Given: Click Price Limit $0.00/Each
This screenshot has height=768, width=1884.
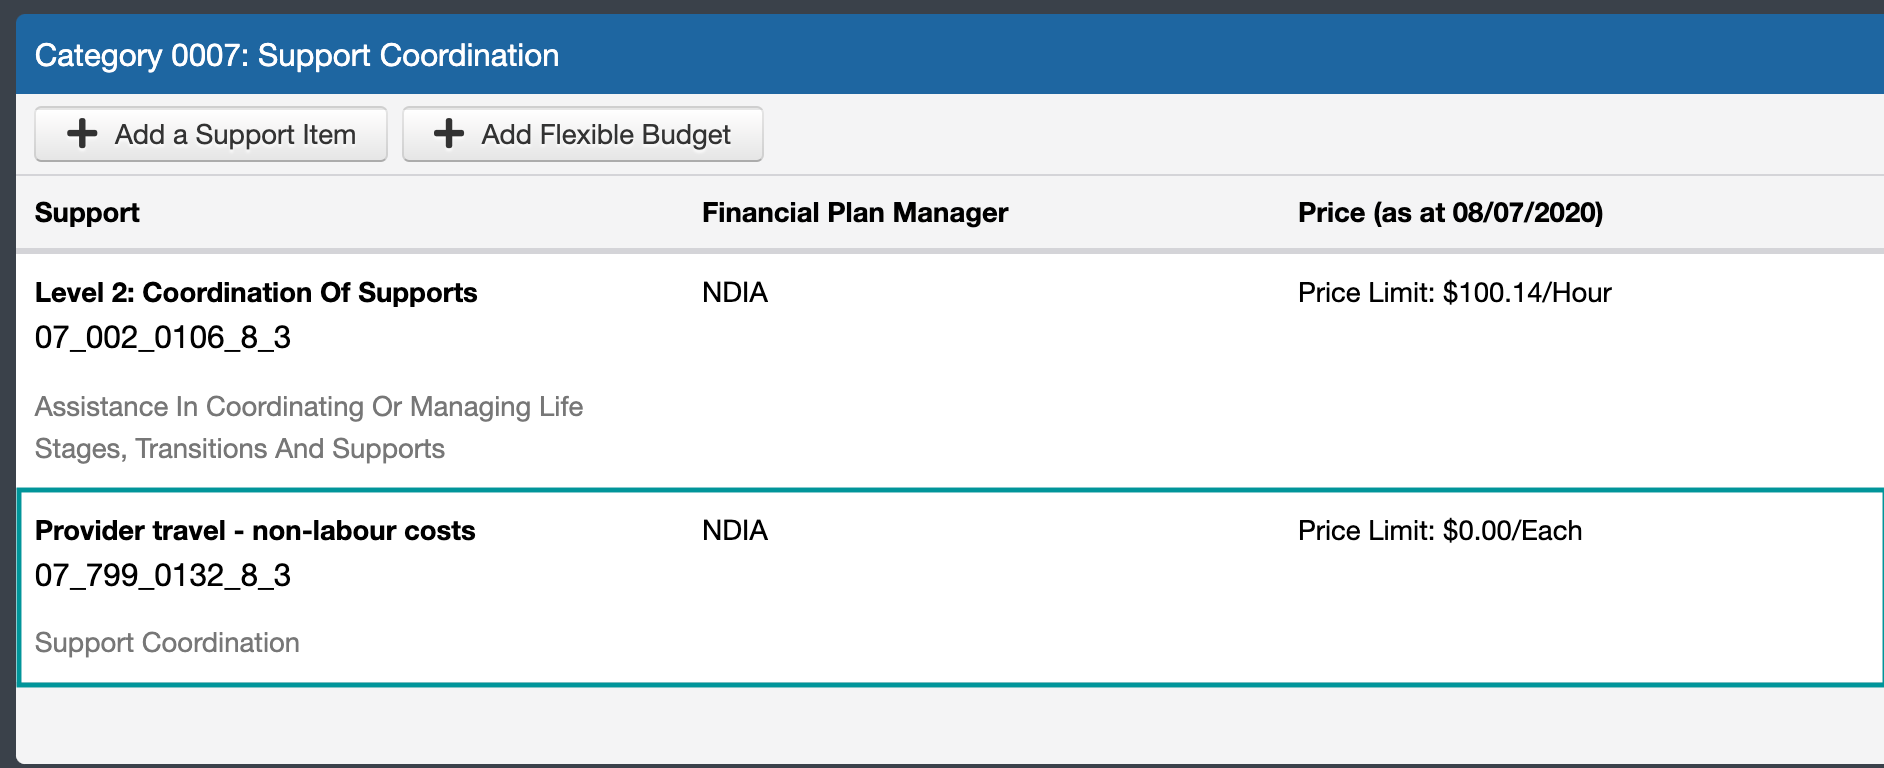Looking at the screenshot, I should pos(1440,530).
